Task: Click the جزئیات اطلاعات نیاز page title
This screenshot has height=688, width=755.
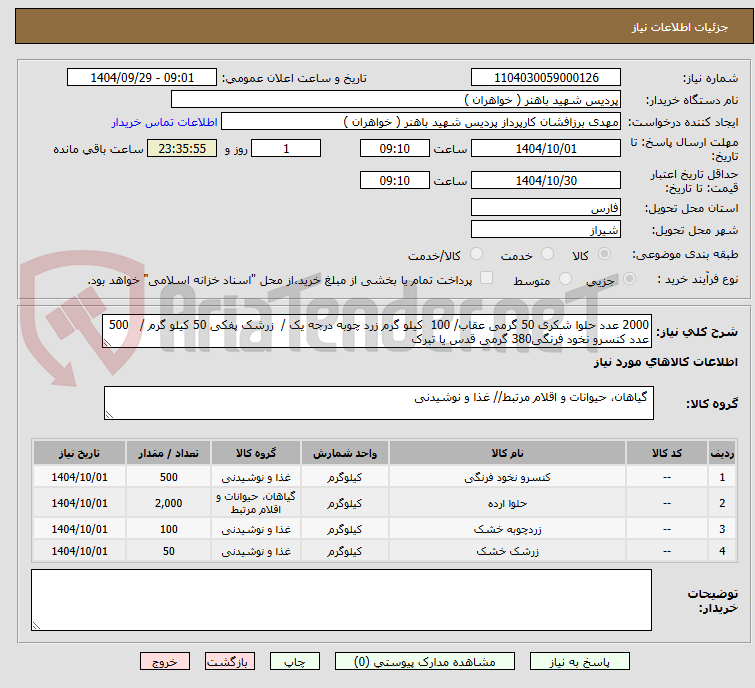Action: coord(680,27)
